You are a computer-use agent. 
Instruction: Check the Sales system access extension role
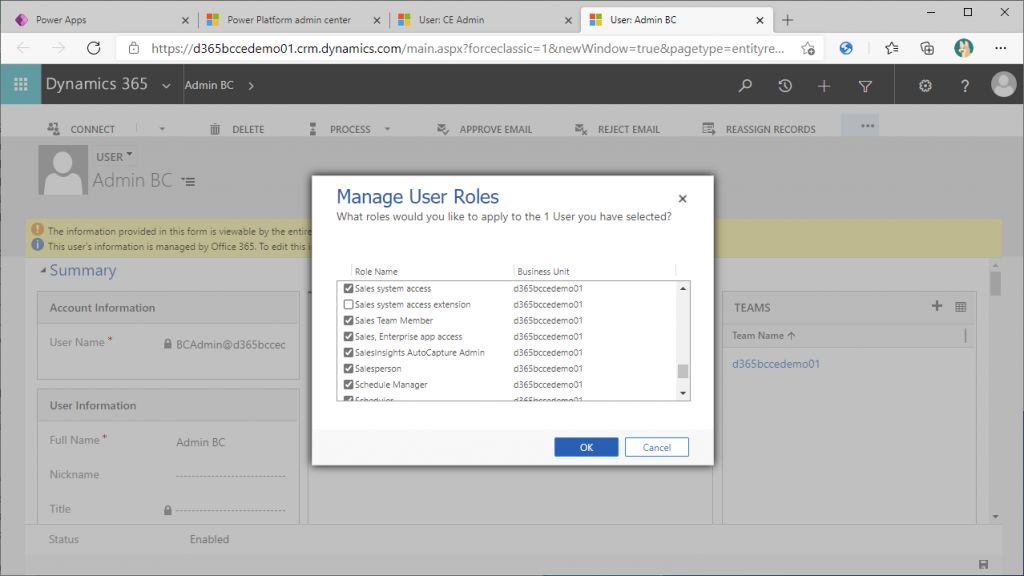(x=348, y=304)
